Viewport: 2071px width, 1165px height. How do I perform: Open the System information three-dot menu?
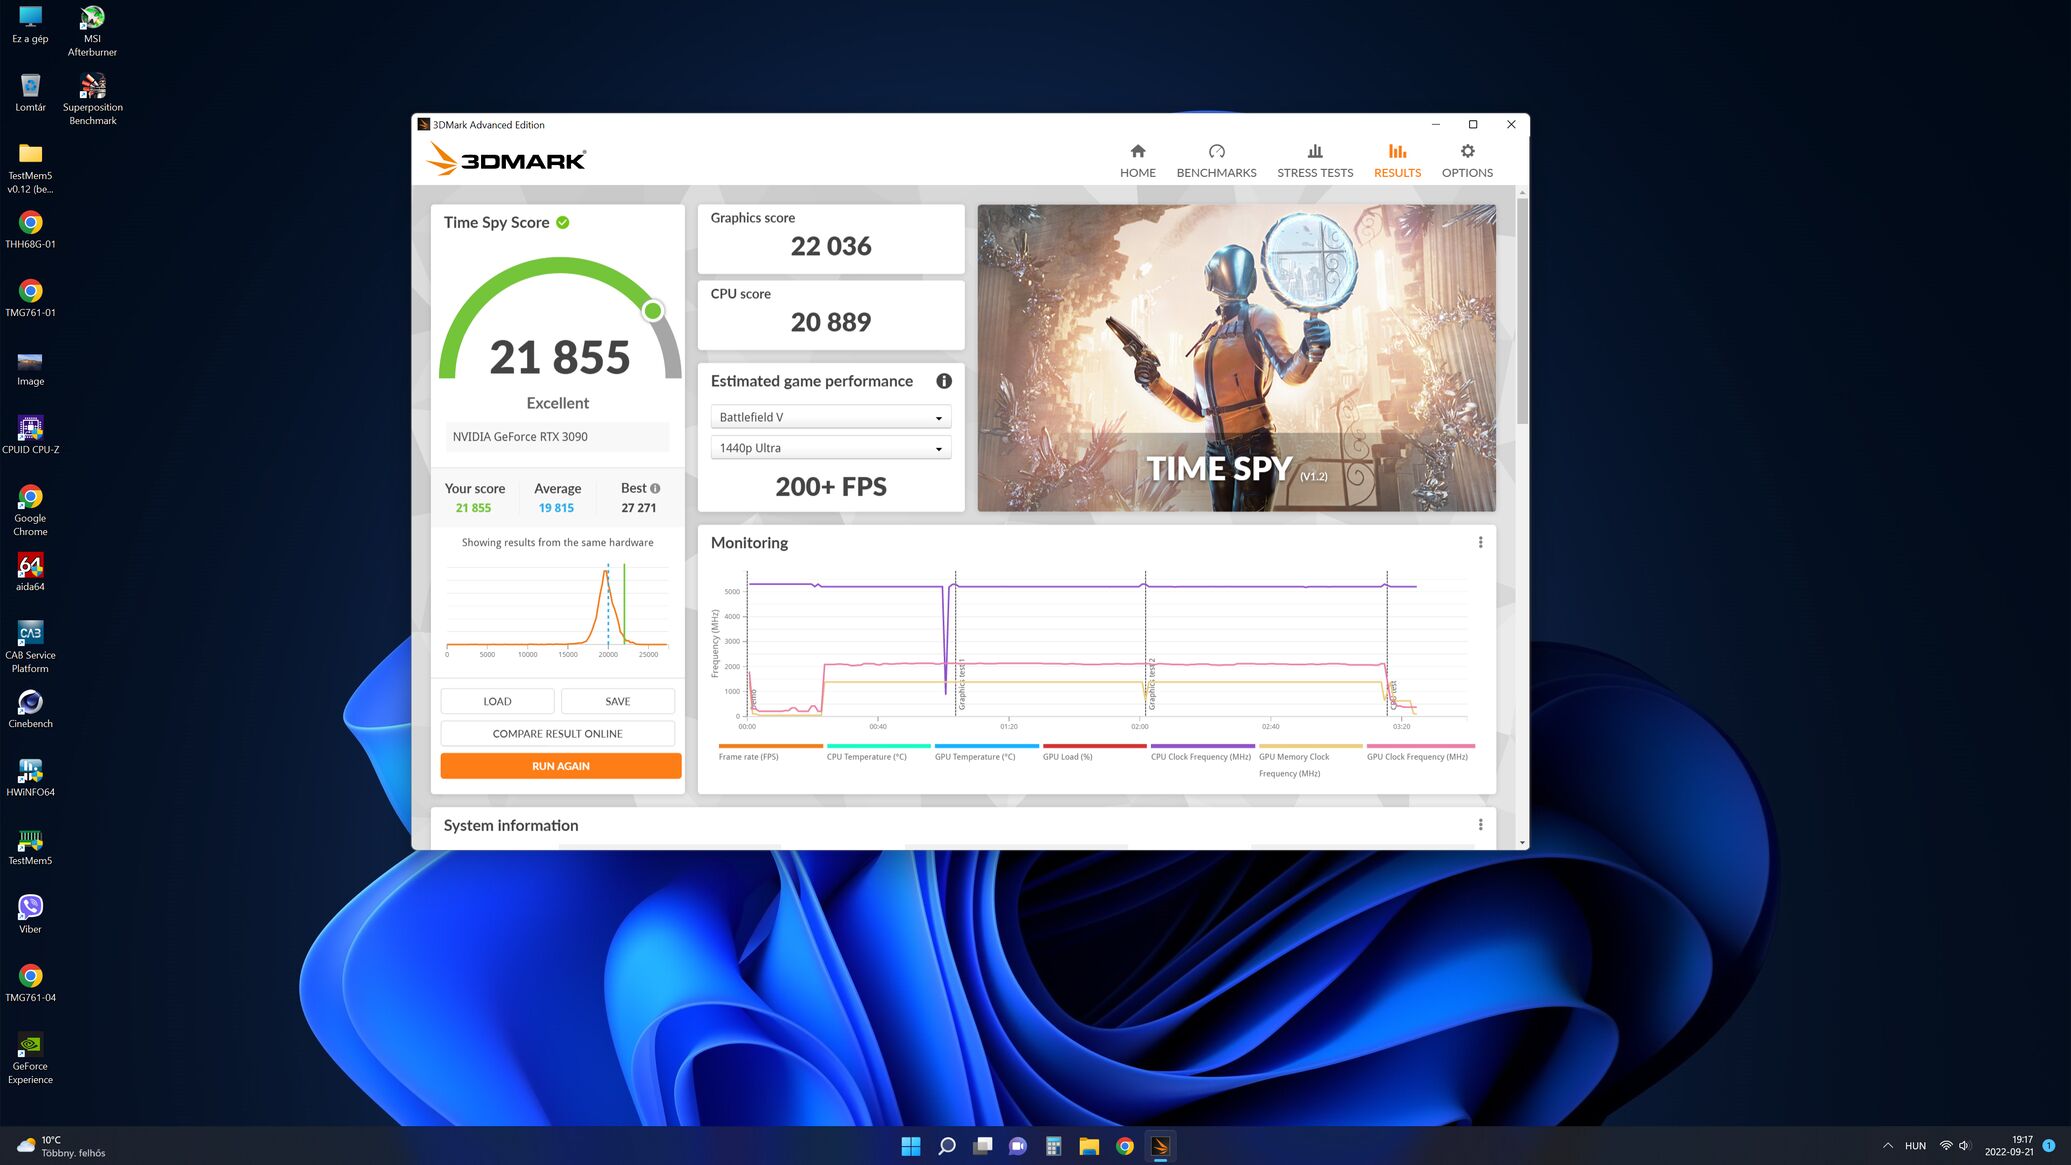1480,825
